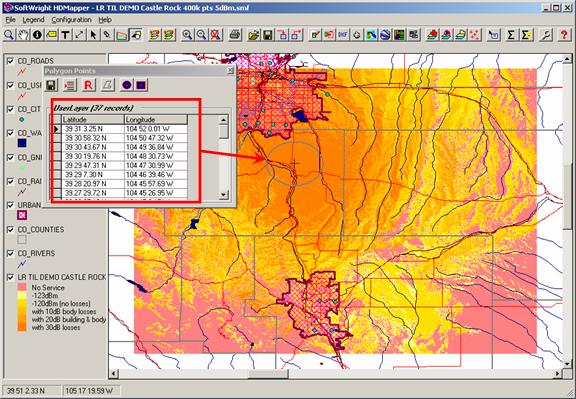Click the crosshair target toolbar icon
This screenshot has height=399, width=576.
click(357, 35)
